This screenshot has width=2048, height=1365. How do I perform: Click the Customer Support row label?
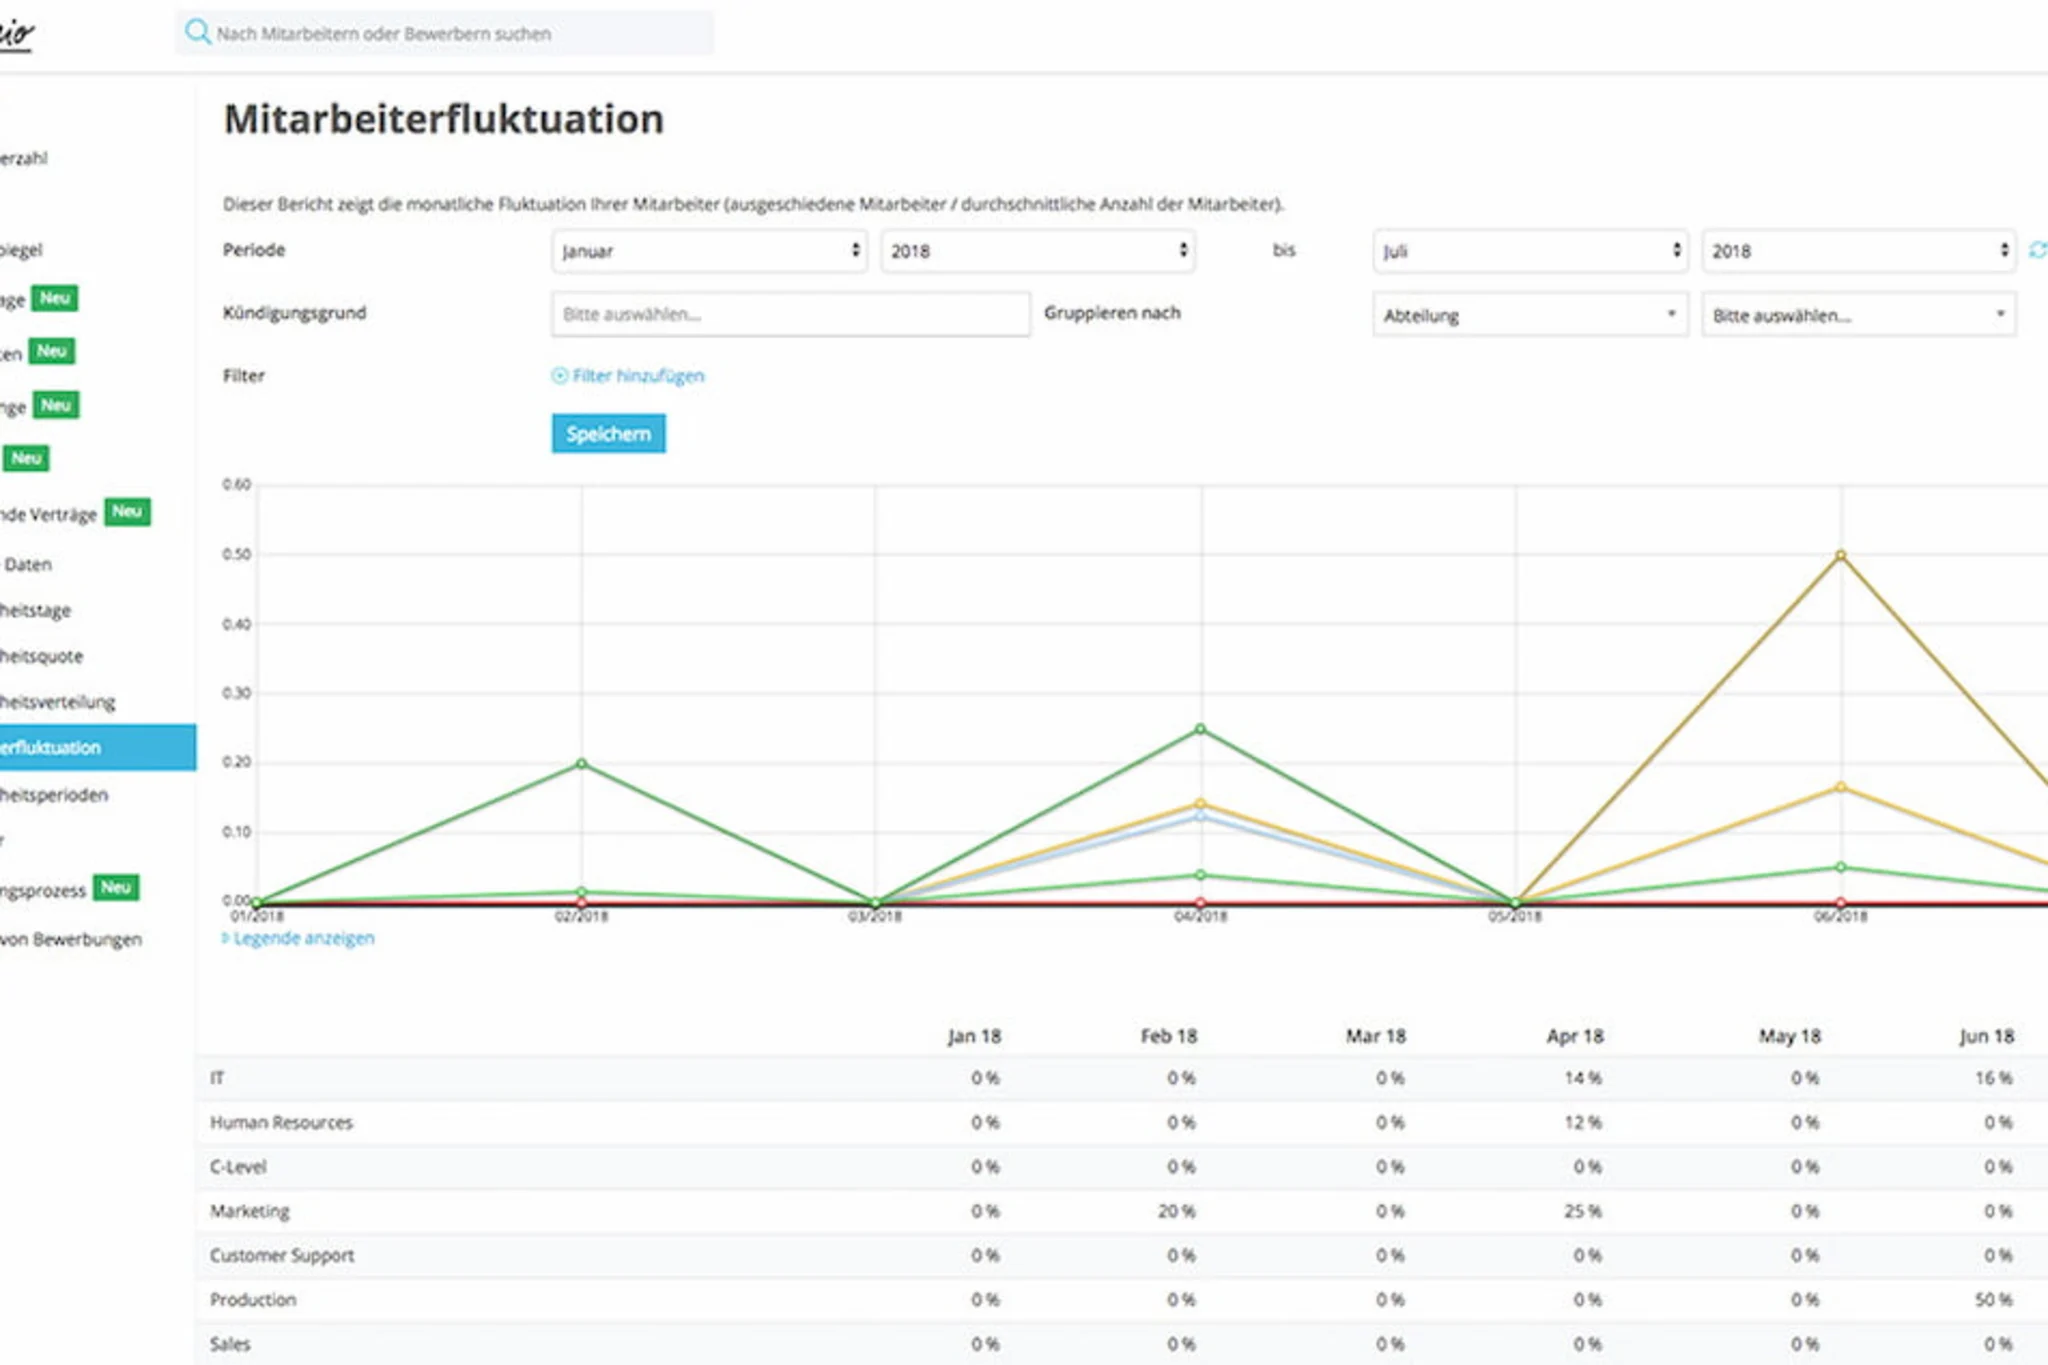point(282,1255)
